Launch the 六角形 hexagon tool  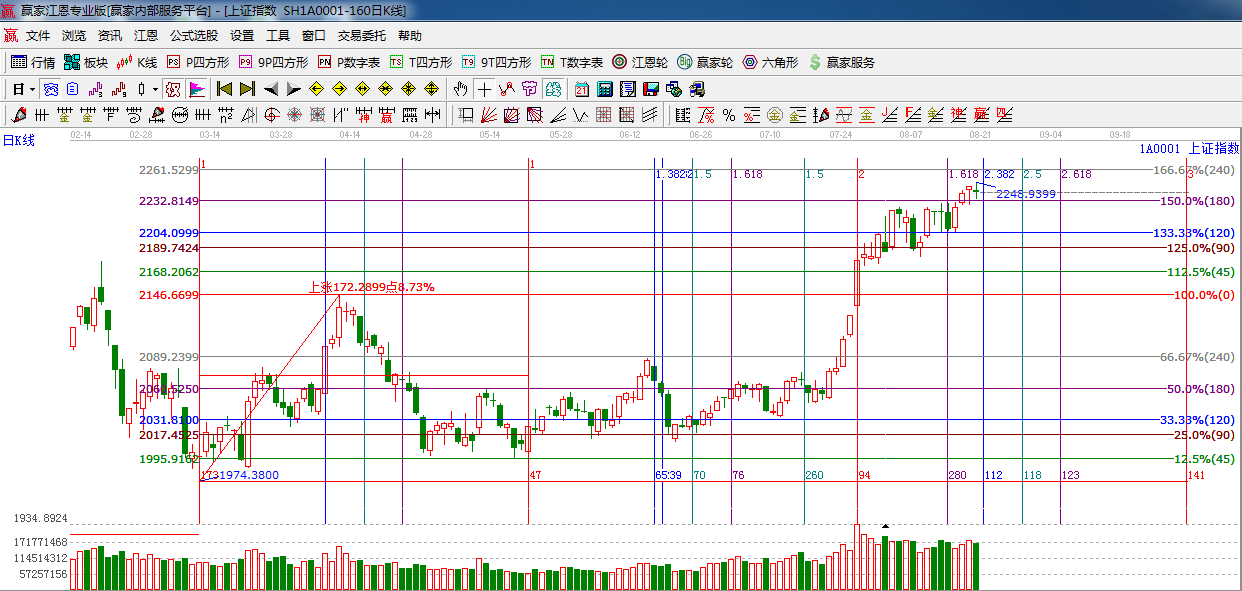[769, 62]
